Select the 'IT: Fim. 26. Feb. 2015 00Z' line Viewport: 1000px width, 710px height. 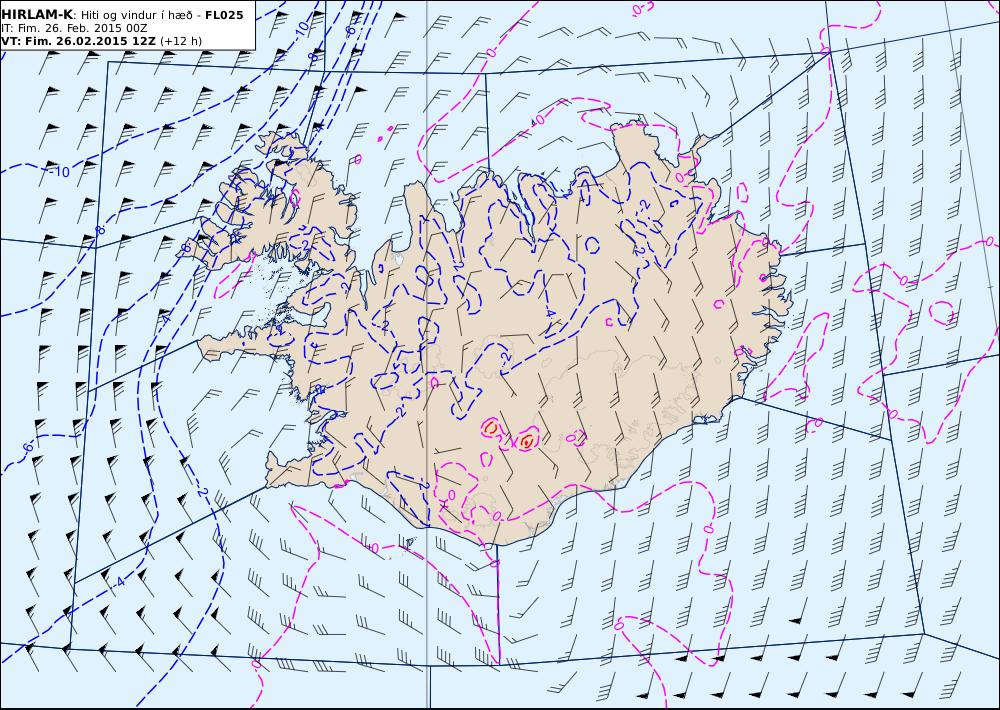pos(75,29)
